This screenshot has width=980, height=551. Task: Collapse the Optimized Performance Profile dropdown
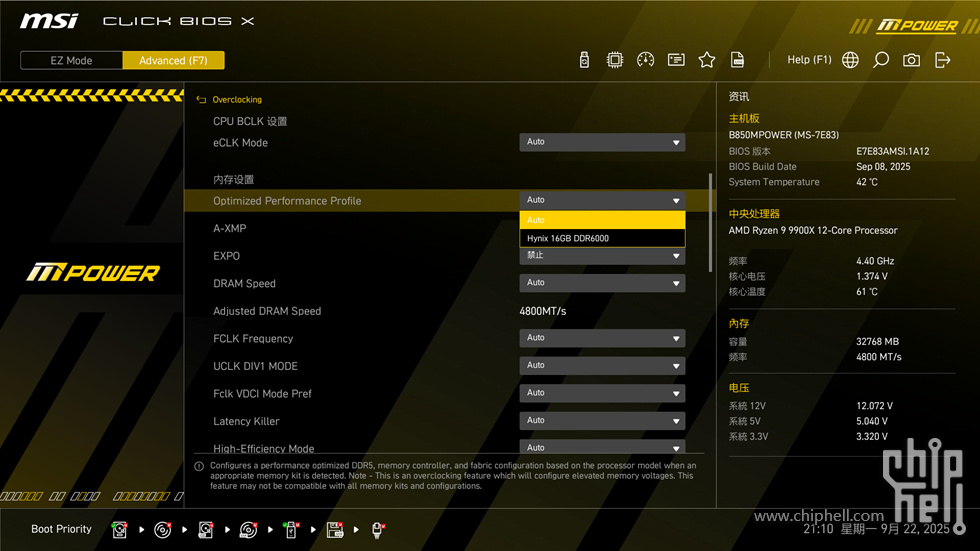tap(602, 201)
